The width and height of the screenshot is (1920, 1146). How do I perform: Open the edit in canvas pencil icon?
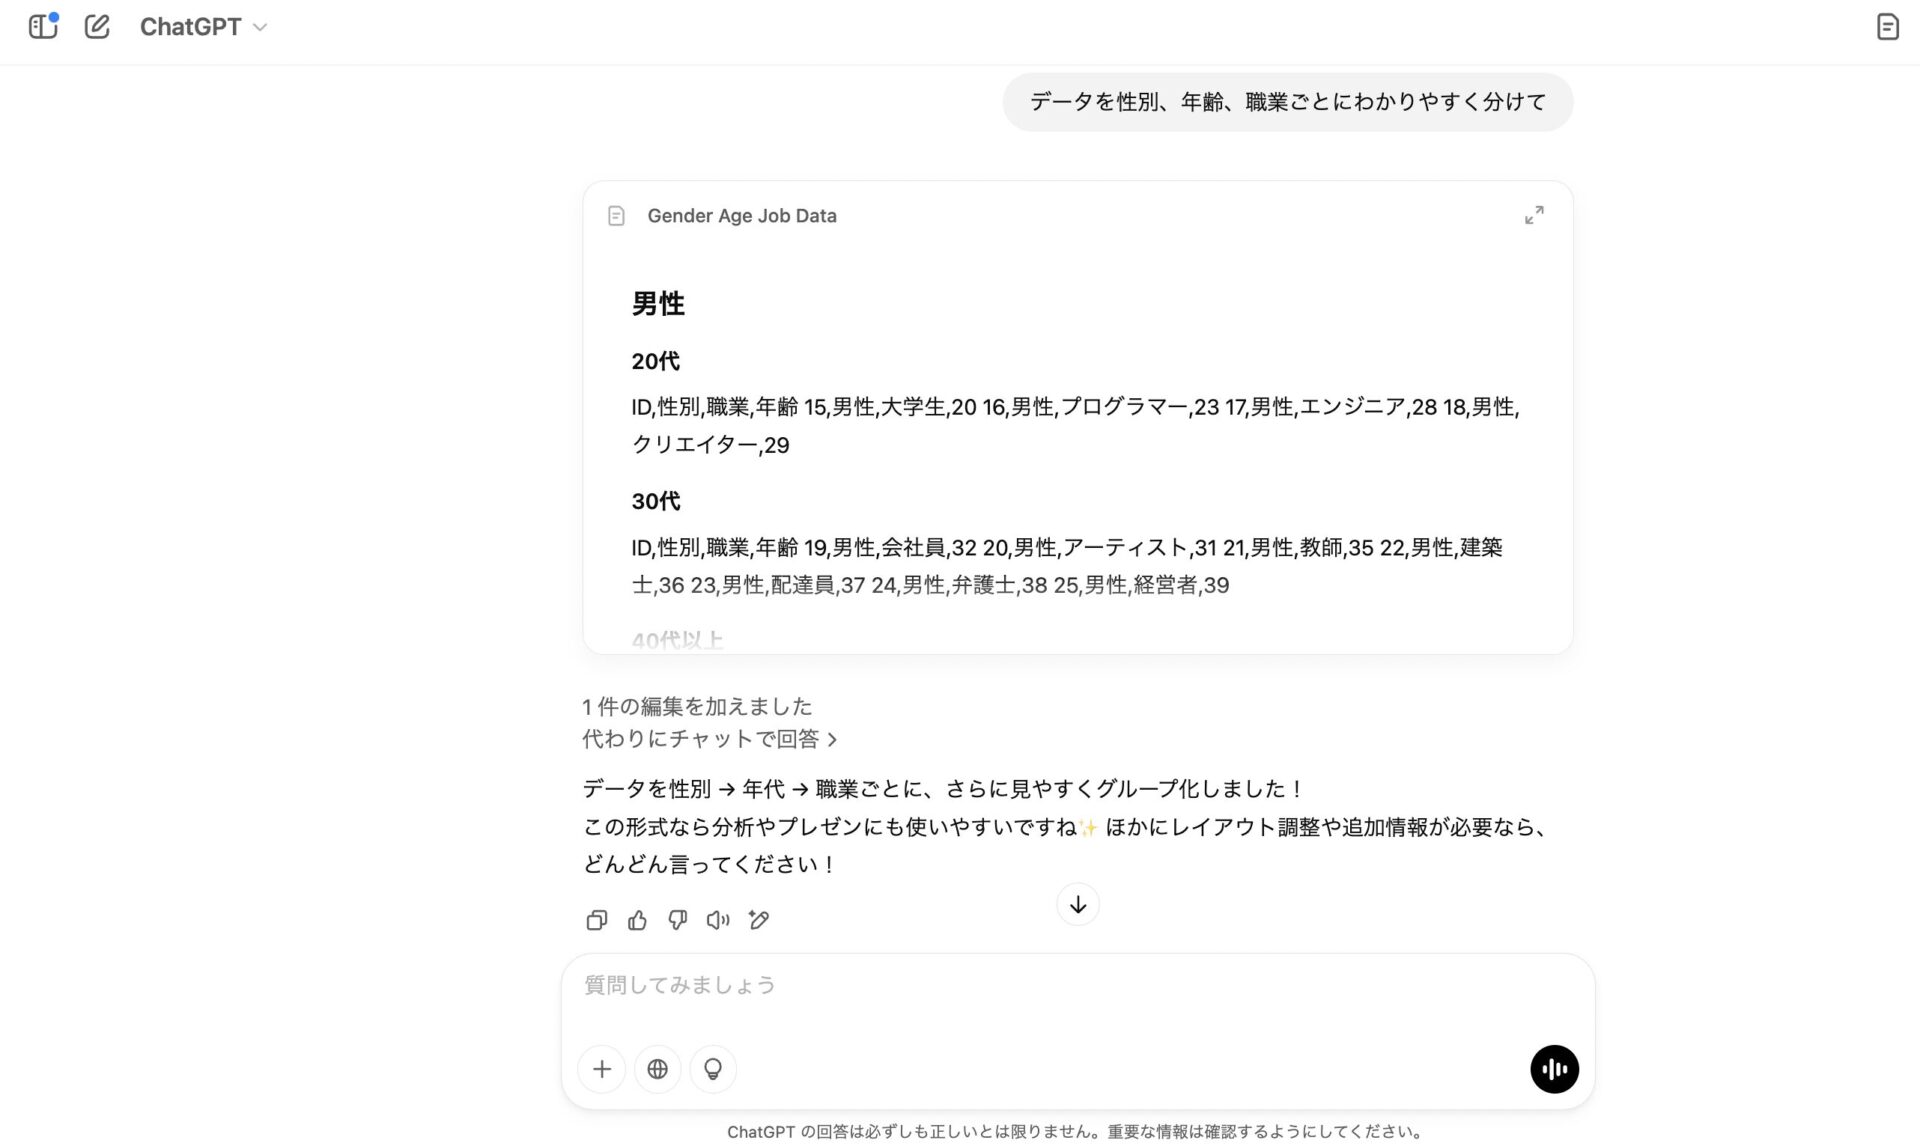click(759, 920)
